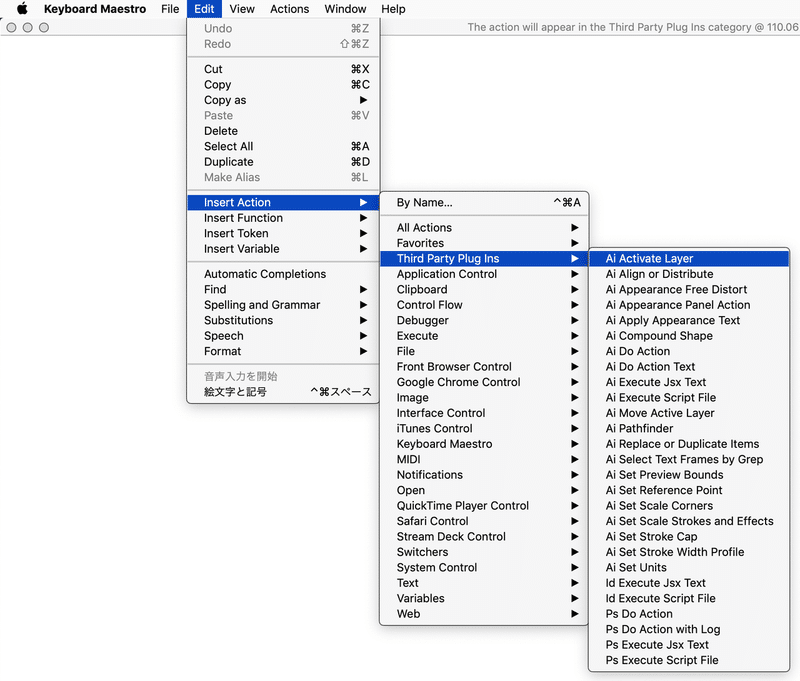Insert Ai Select Text Frames by Grep
Viewport: 800px width, 681px height.
click(x=689, y=459)
